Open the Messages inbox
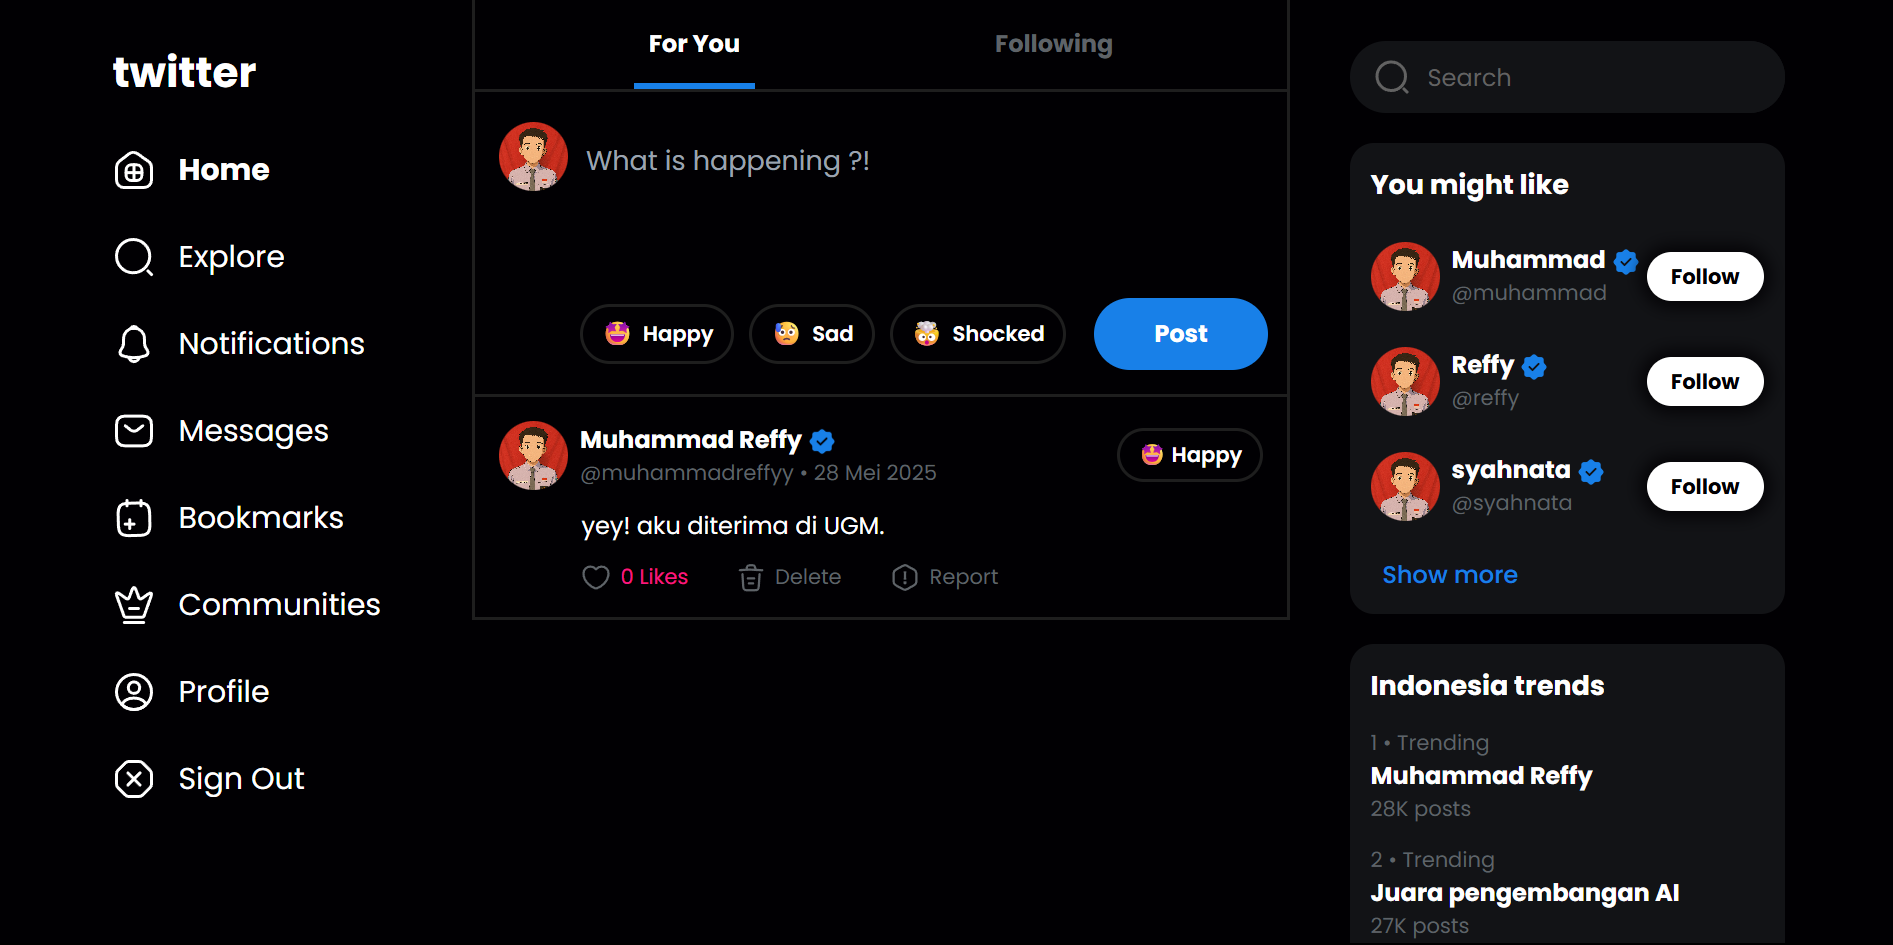This screenshot has height=945, width=1893. point(253,430)
